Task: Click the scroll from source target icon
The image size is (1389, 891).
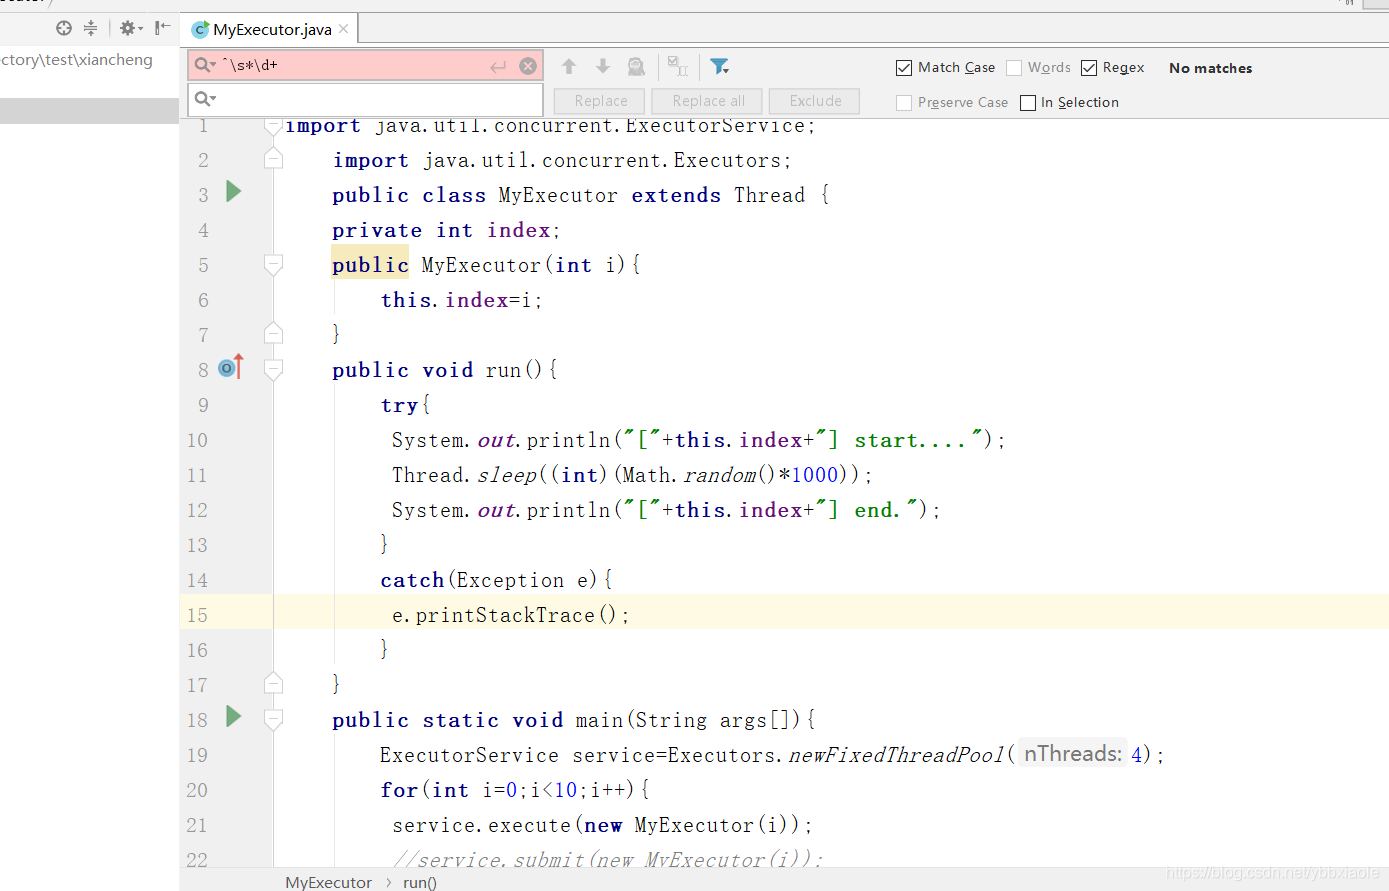Action: pyautogui.click(x=64, y=28)
